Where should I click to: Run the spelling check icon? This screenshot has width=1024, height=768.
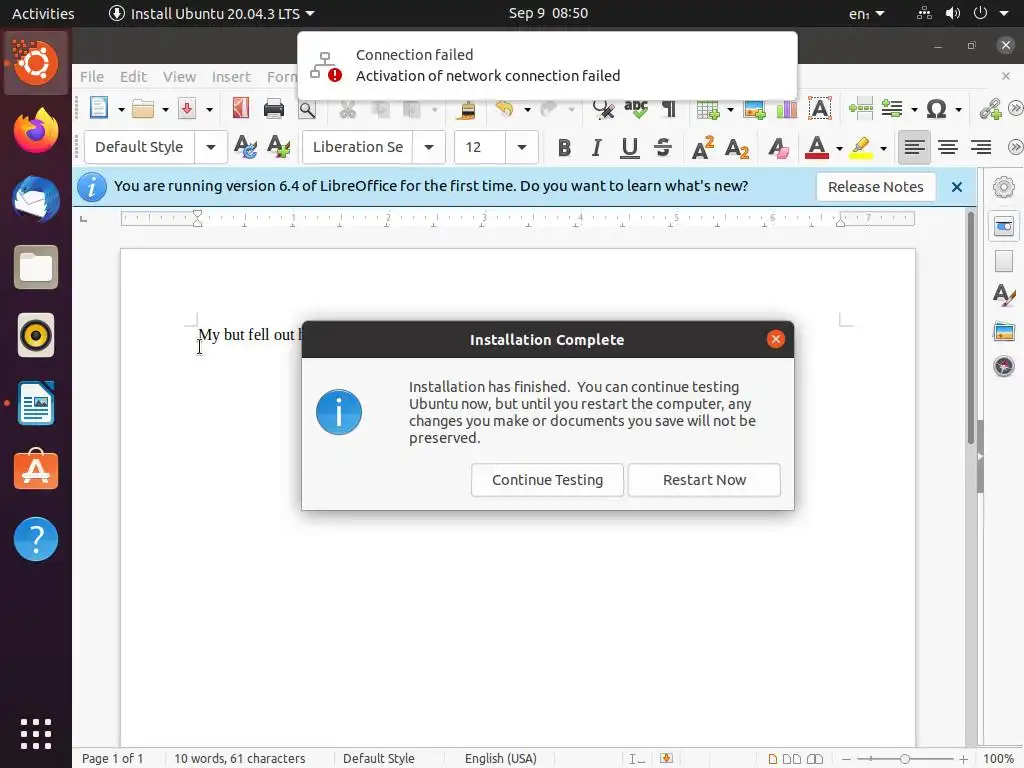click(635, 109)
